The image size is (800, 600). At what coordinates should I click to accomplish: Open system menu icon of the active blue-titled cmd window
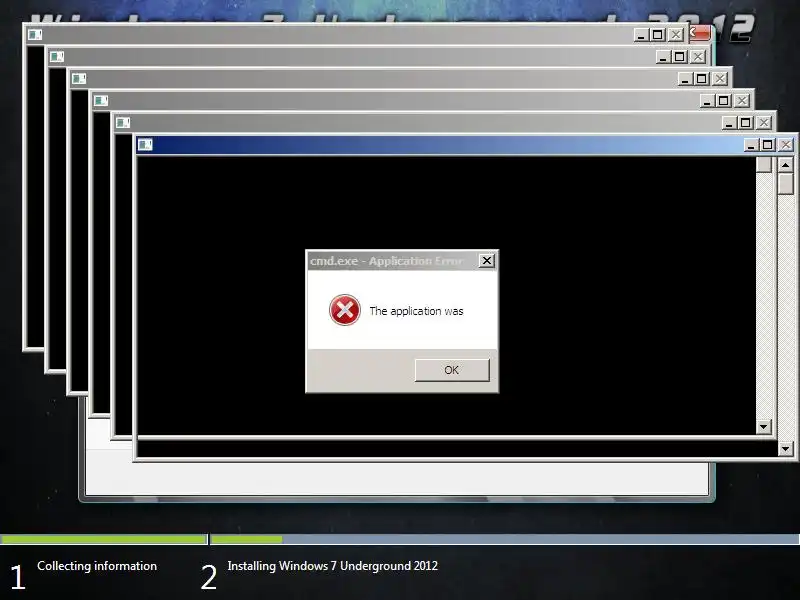pos(145,145)
